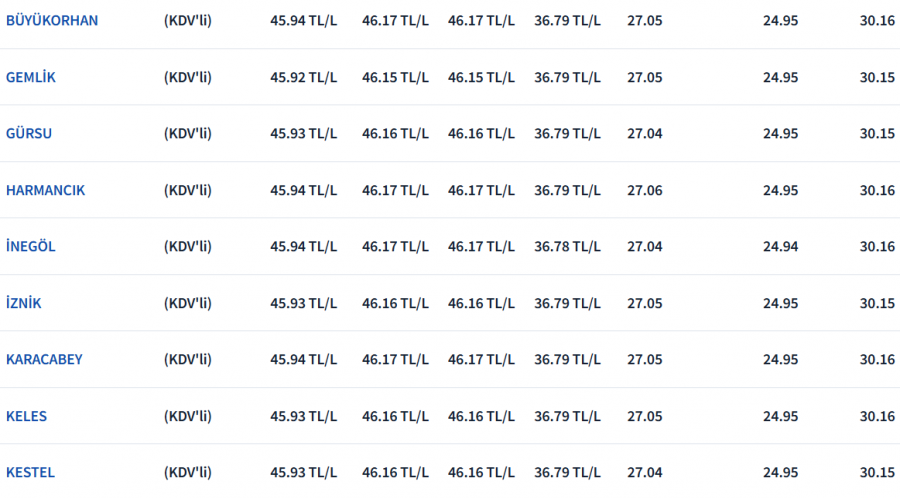Click the 24.94 value in İnegöl row

(x=781, y=247)
